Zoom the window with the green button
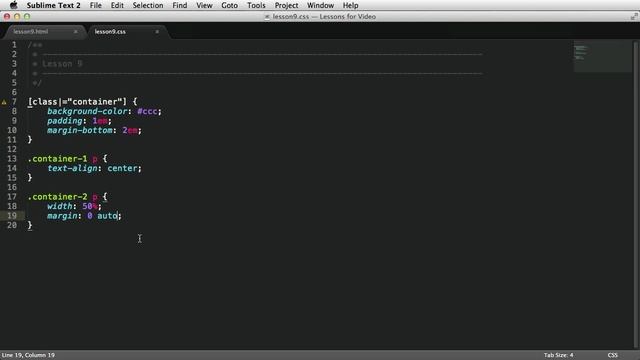 (x=27, y=17)
